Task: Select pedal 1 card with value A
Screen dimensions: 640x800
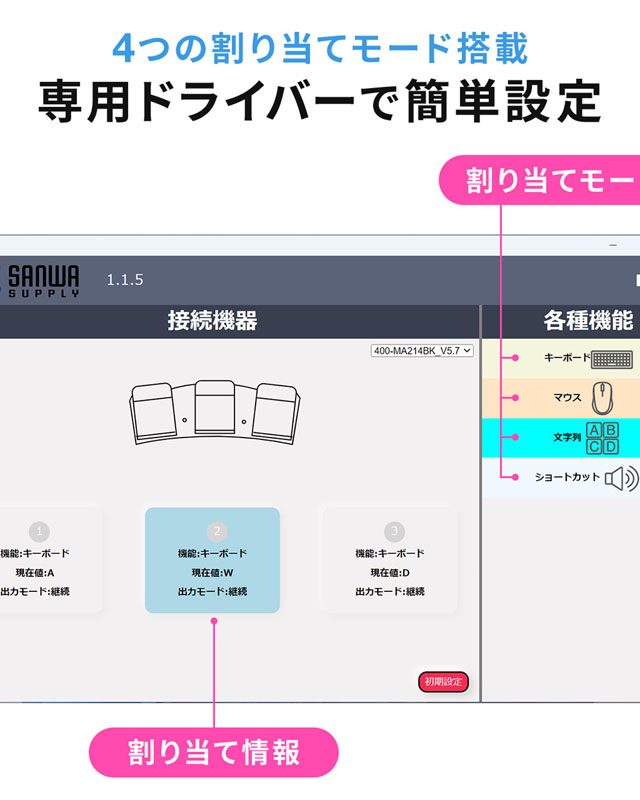Action: 45,560
